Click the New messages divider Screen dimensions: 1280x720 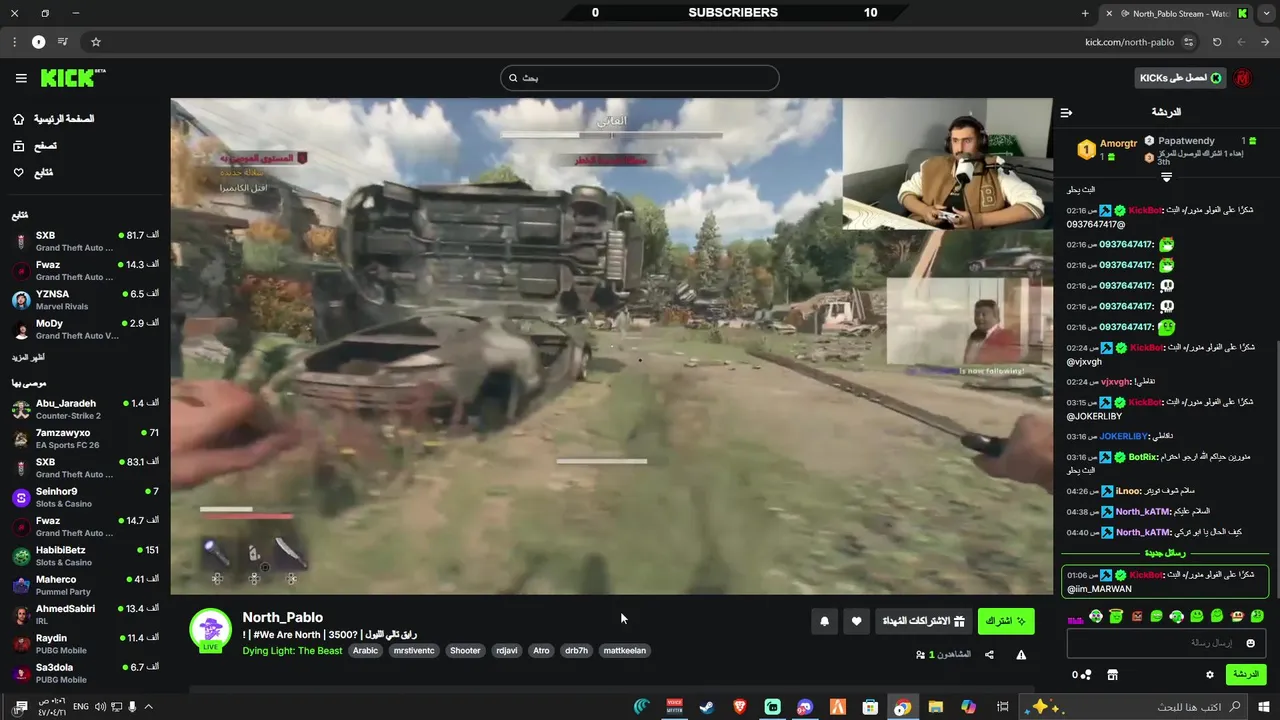(x=1165, y=553)
